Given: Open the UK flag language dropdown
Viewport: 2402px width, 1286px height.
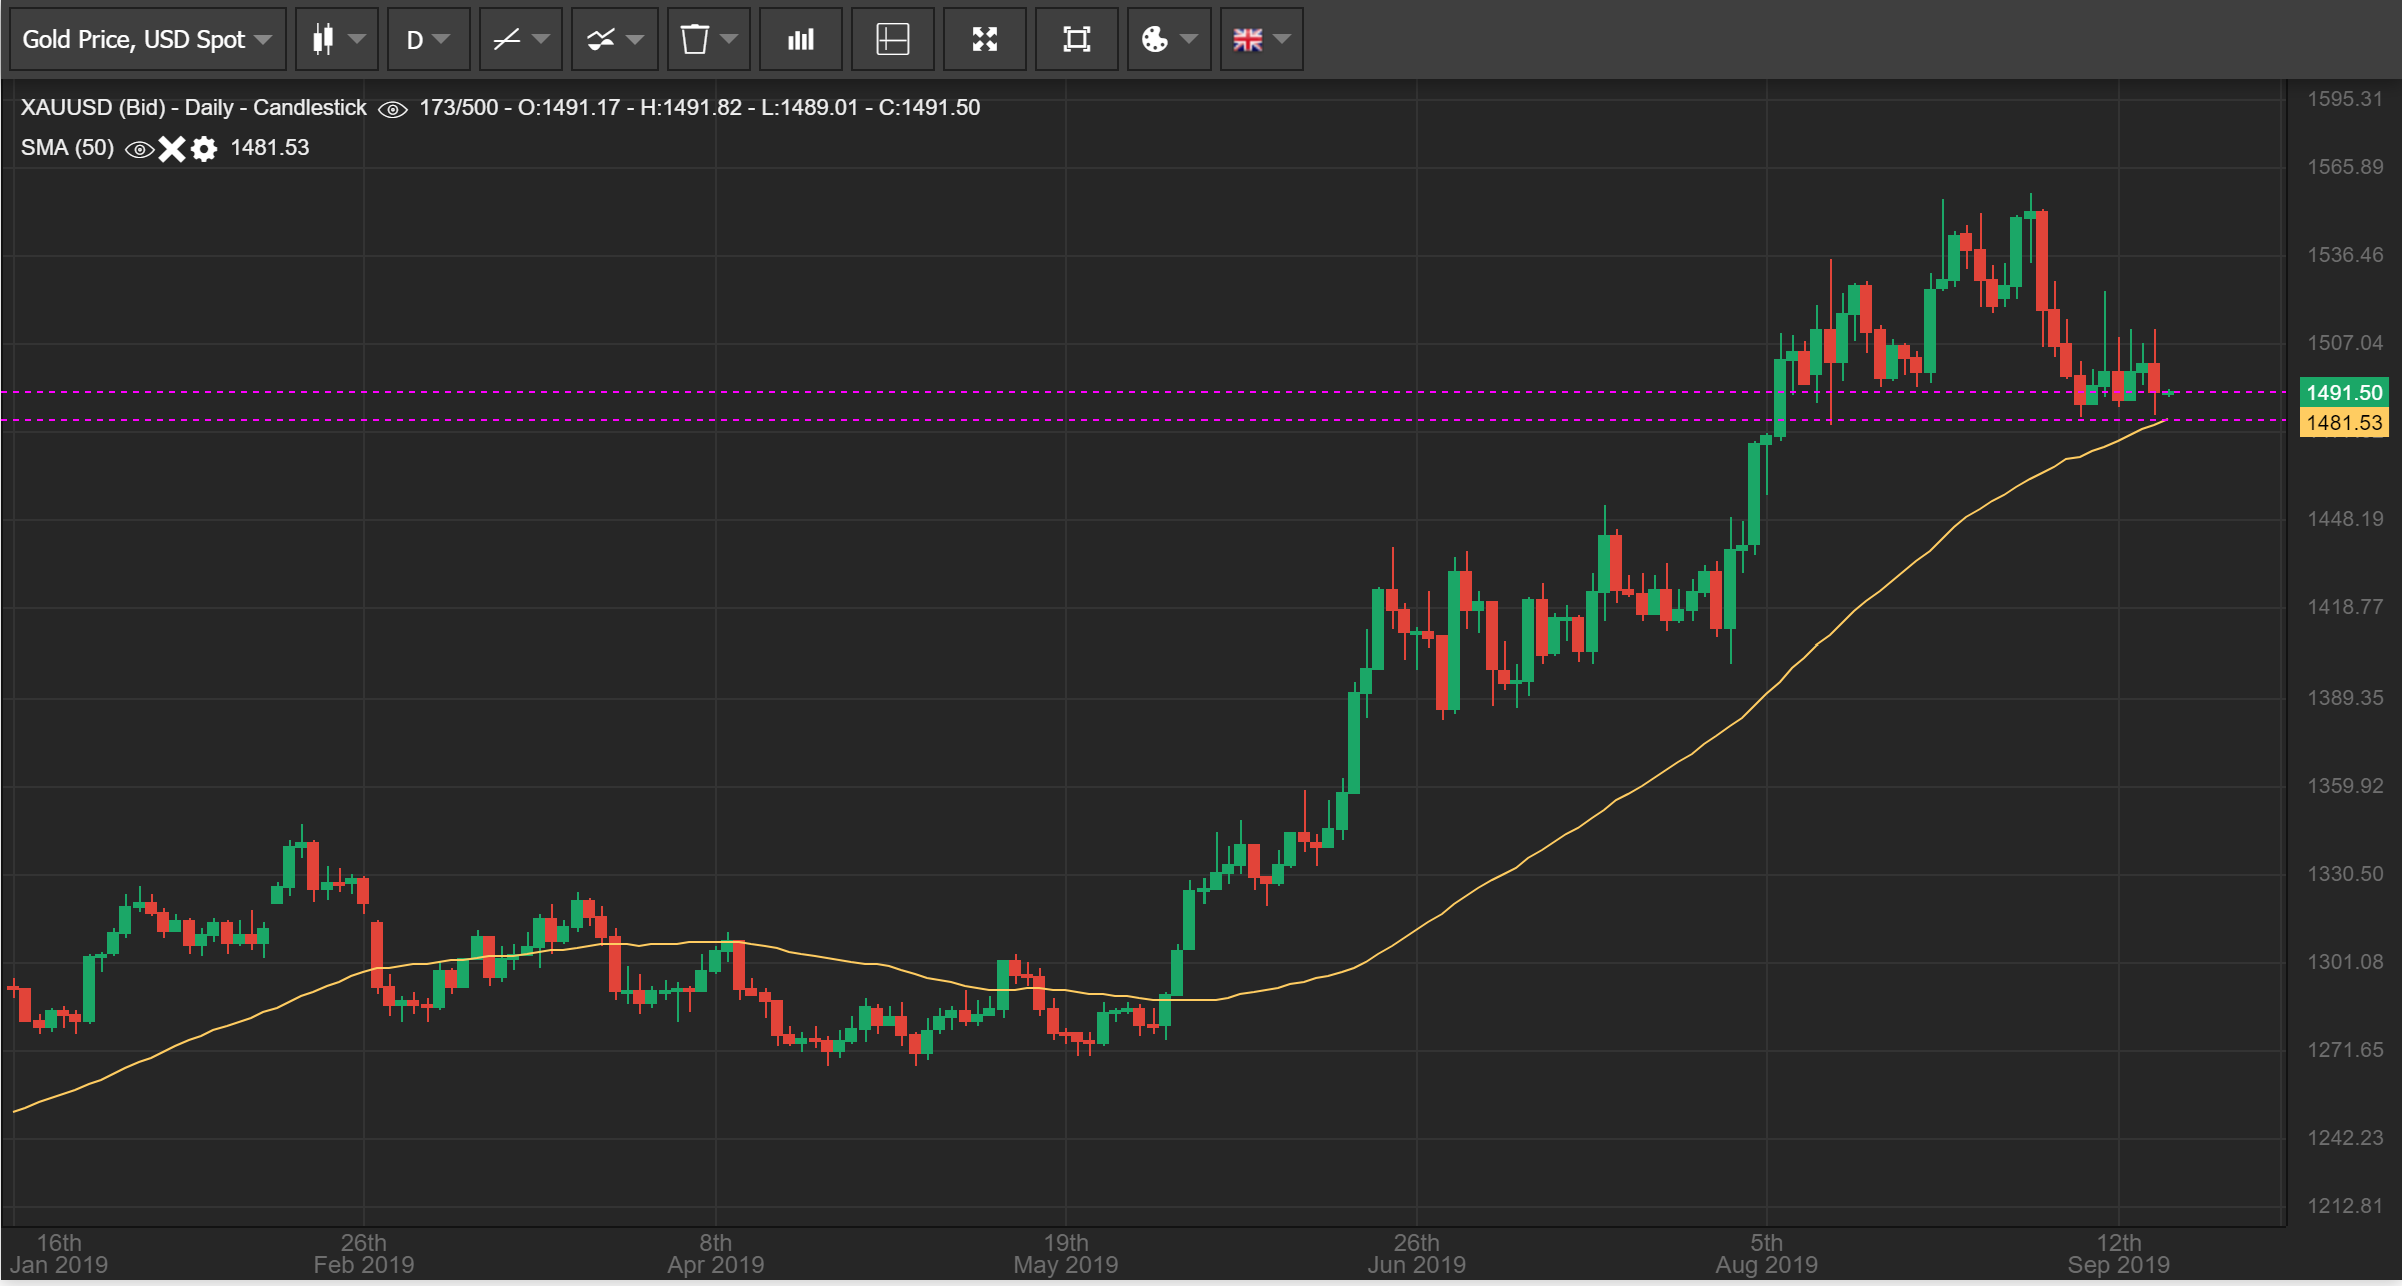Looking at the screenshot, I should [x=1260, y=40].
